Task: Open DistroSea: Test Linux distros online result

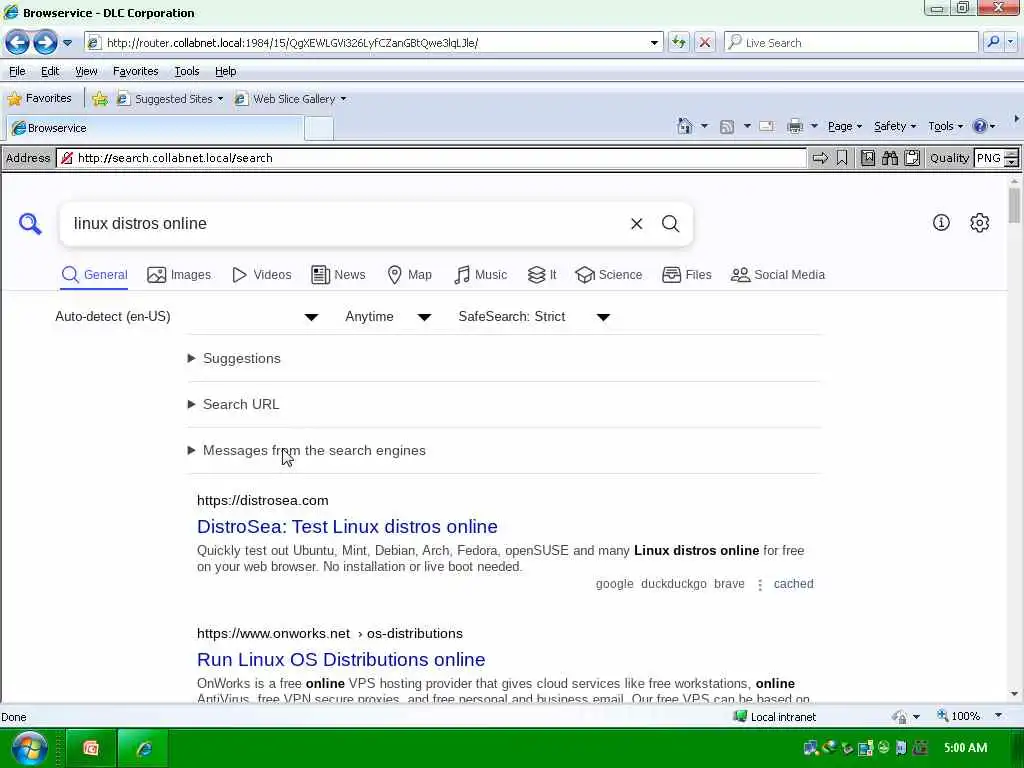Action: [347, 527]
